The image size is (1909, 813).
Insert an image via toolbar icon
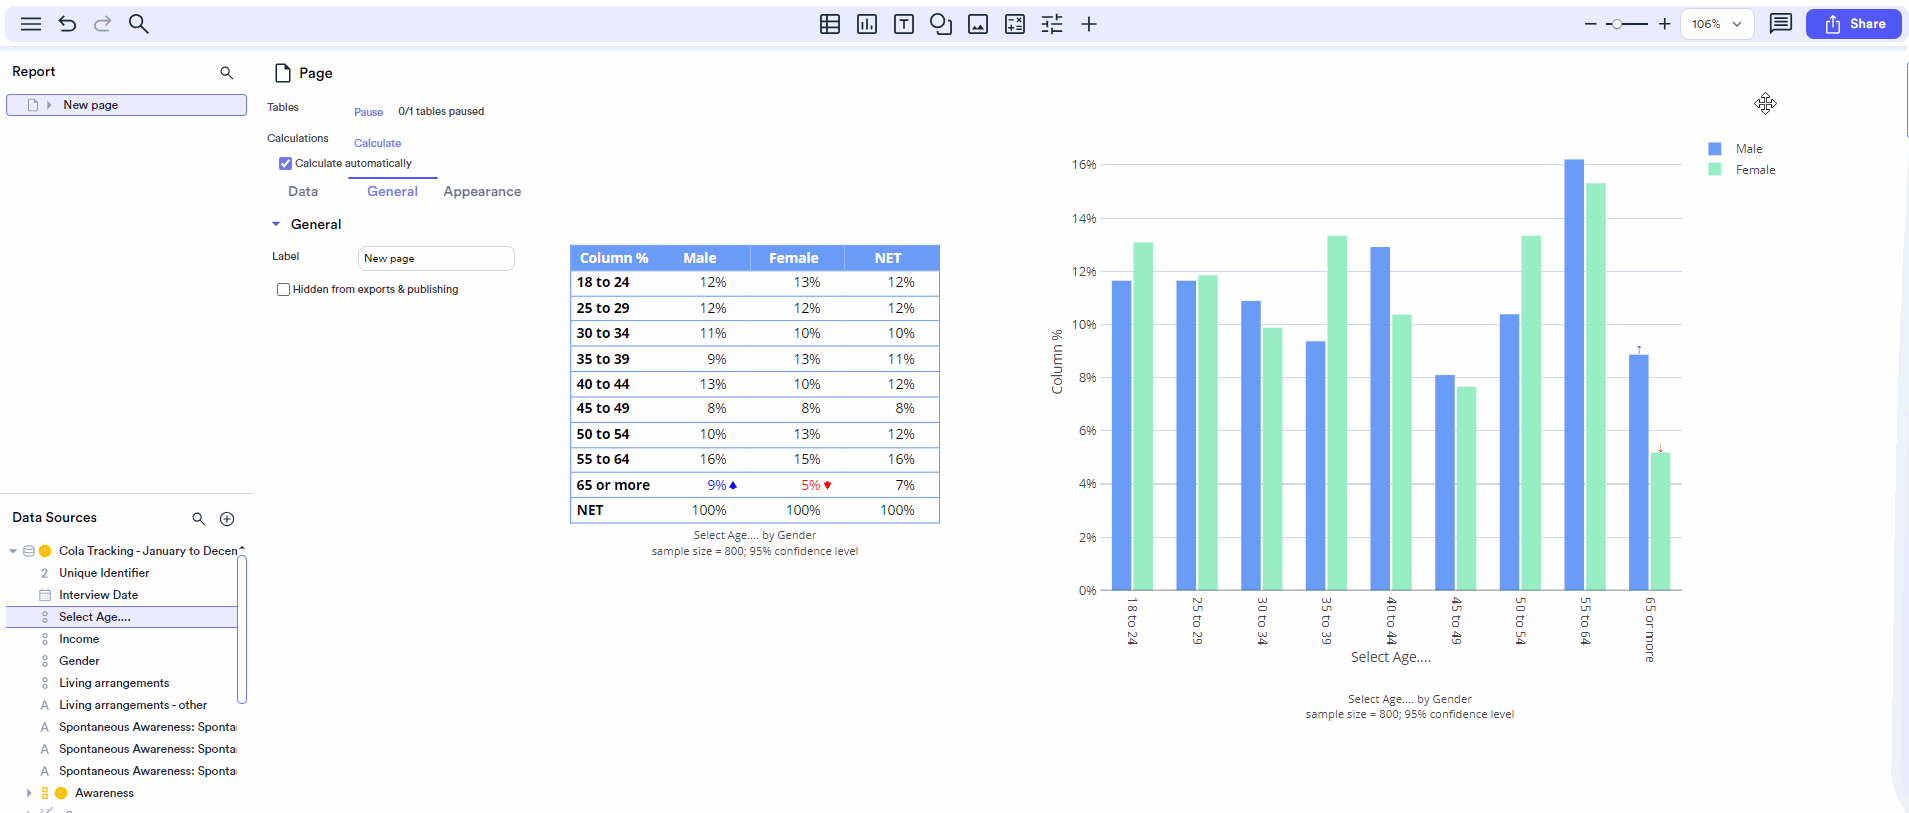[x=978, y=24]
